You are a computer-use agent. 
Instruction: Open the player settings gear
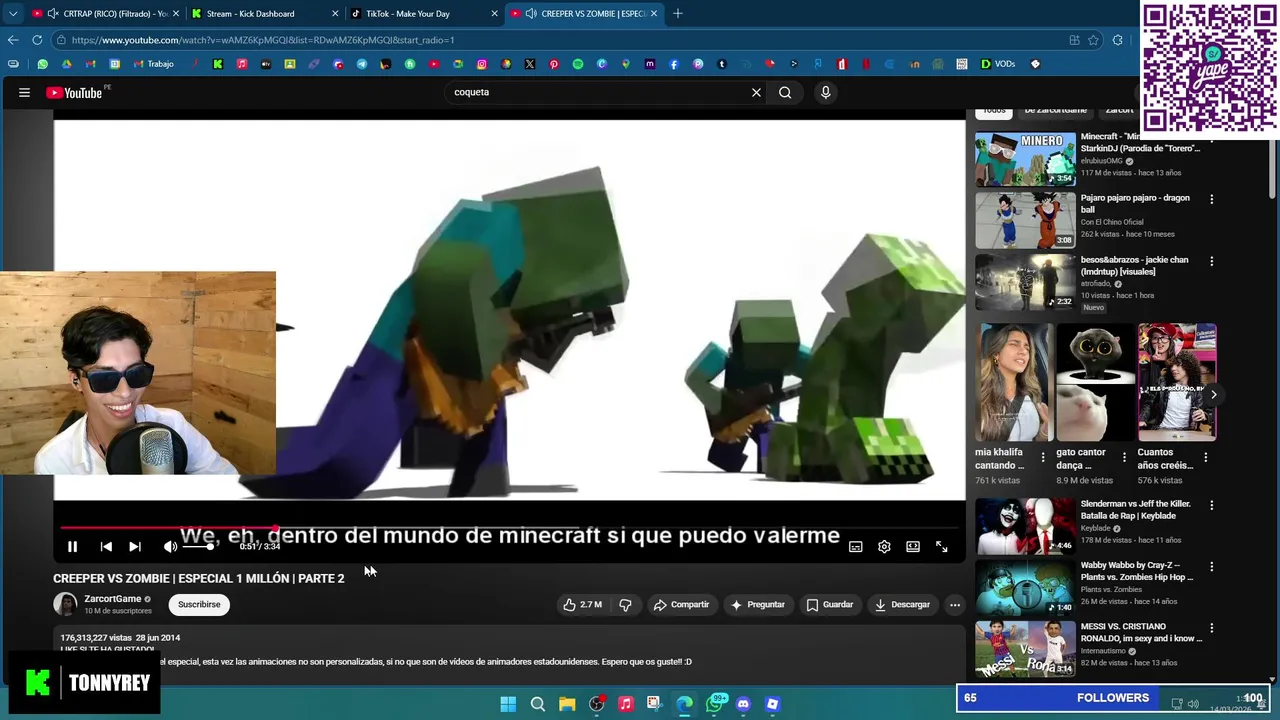point(884,547)
